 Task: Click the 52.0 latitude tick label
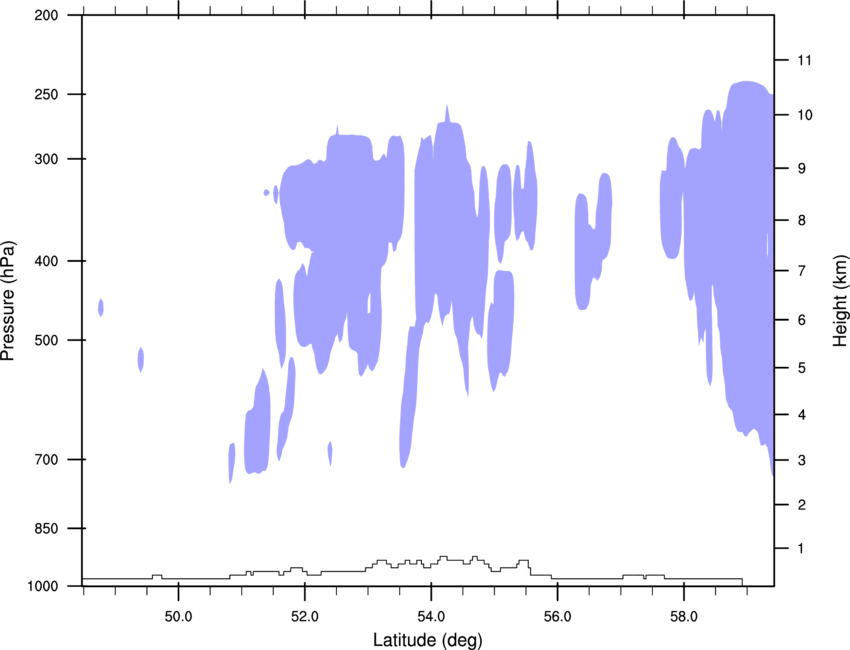pos(305,617)
